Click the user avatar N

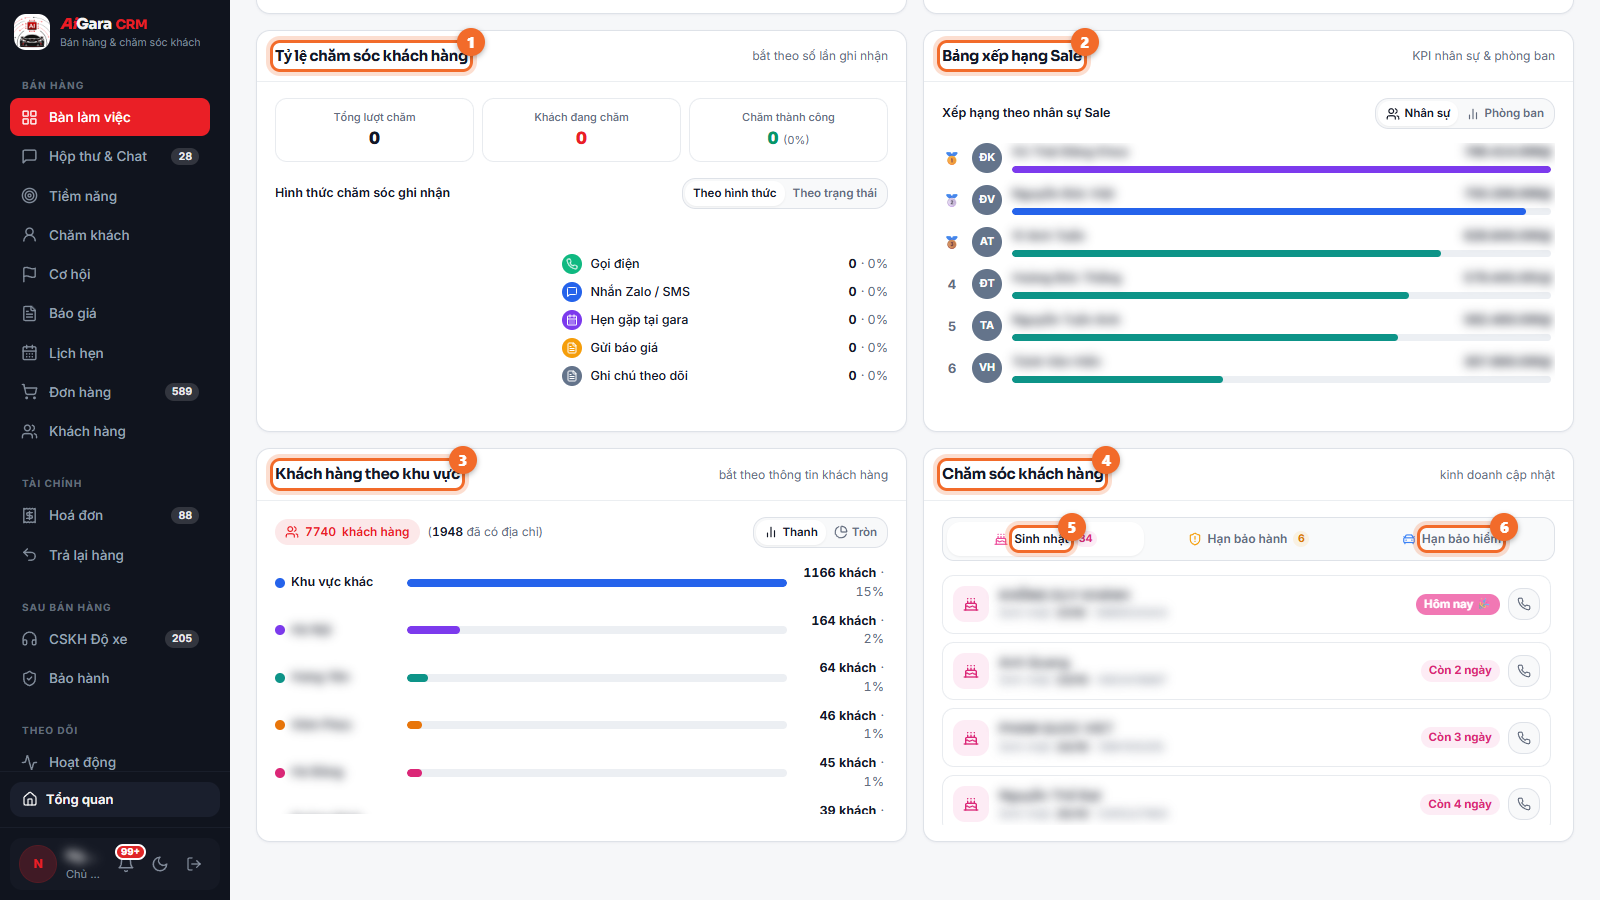pos(38,864)
